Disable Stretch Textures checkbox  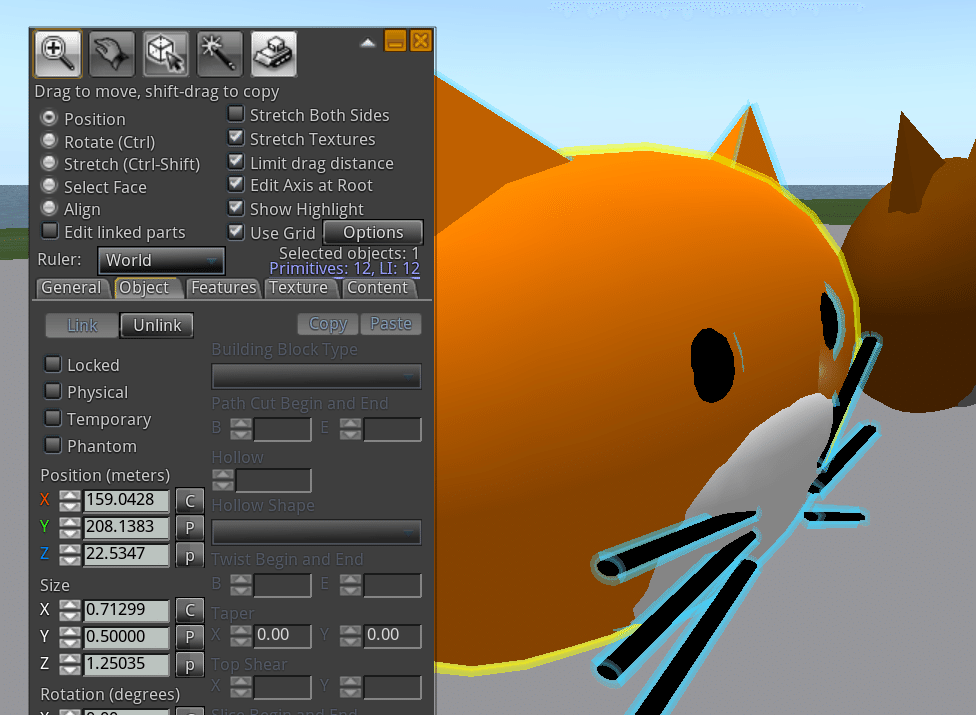pos(236,138)
